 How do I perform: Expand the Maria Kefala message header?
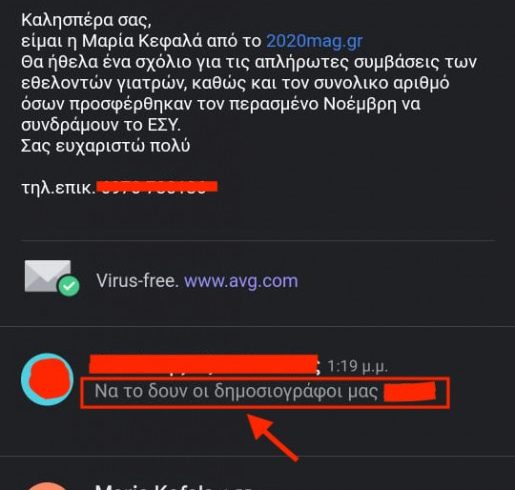(173, 486)
